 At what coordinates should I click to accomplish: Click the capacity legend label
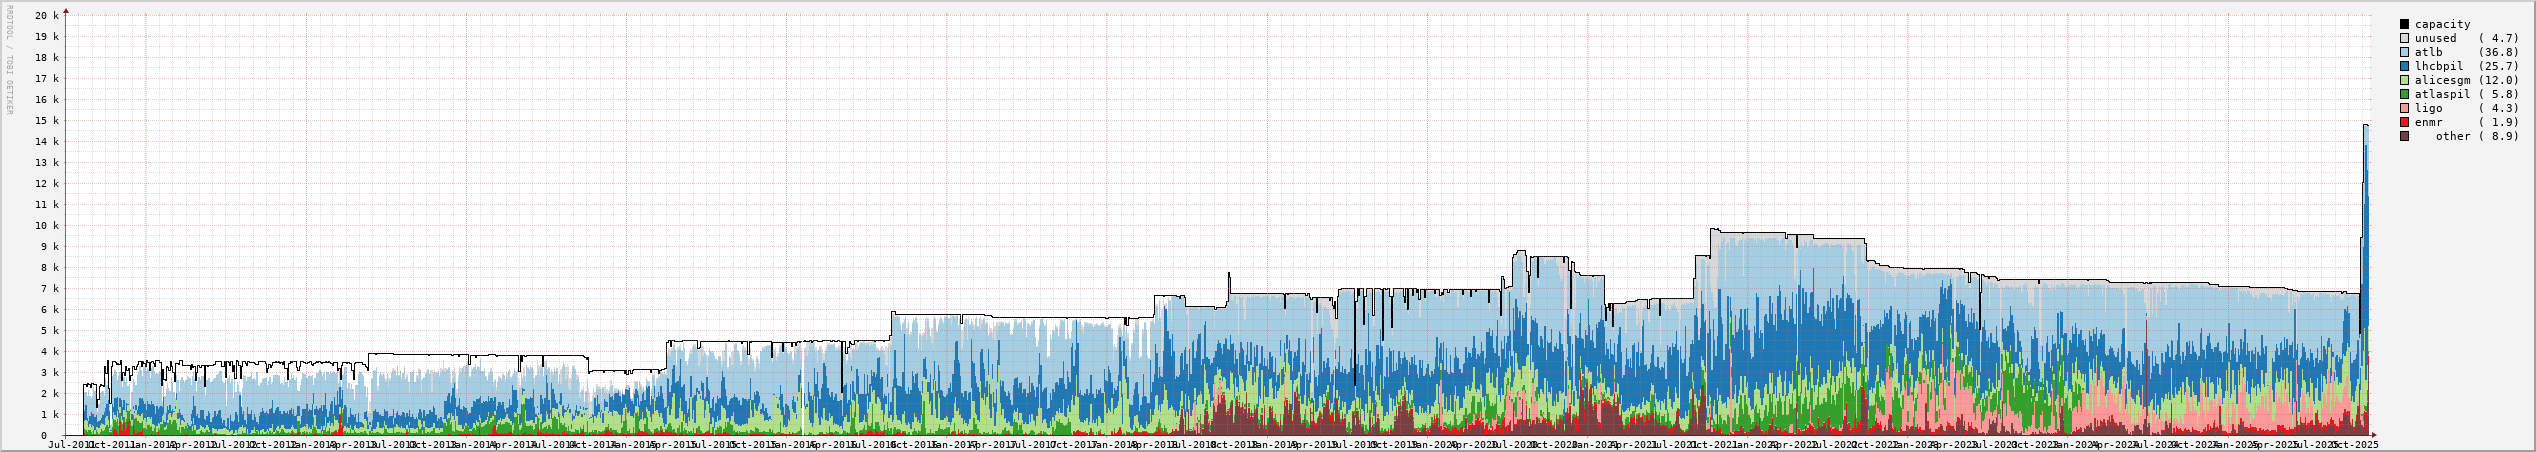pos(2442,24)
